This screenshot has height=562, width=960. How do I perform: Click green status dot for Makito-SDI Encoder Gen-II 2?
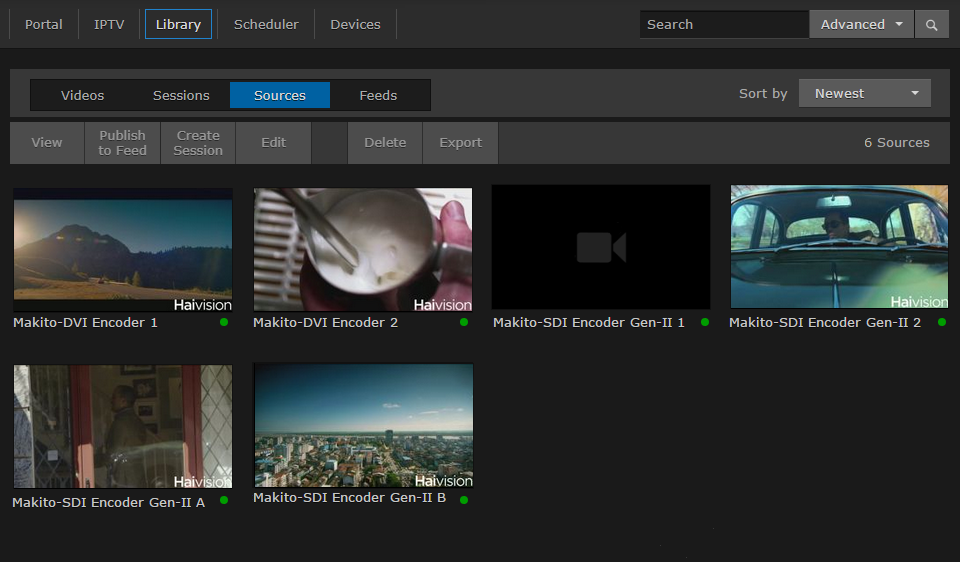click(942, 322)
